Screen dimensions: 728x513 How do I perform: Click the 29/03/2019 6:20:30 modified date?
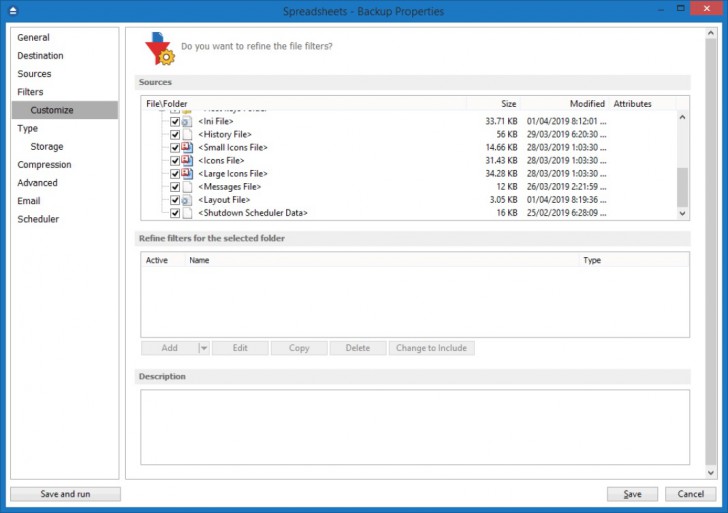pyautogui.click(x=566, y=135)
